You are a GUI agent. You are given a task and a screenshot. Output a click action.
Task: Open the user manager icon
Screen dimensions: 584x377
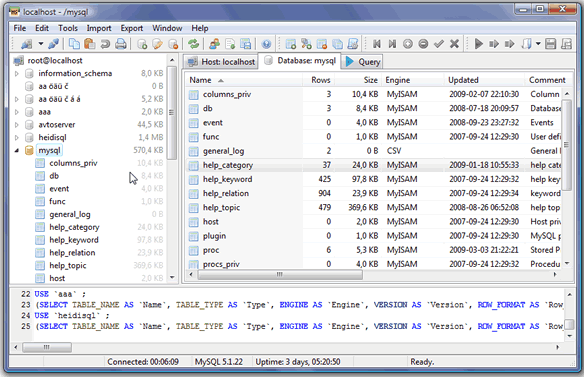(x=215, y=44)
